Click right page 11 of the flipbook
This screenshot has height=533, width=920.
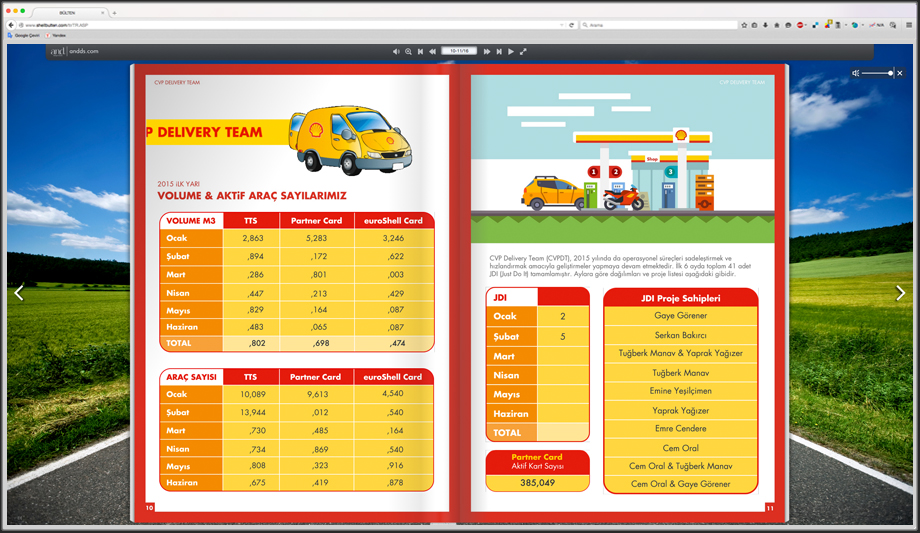click(x=623, y=294)
